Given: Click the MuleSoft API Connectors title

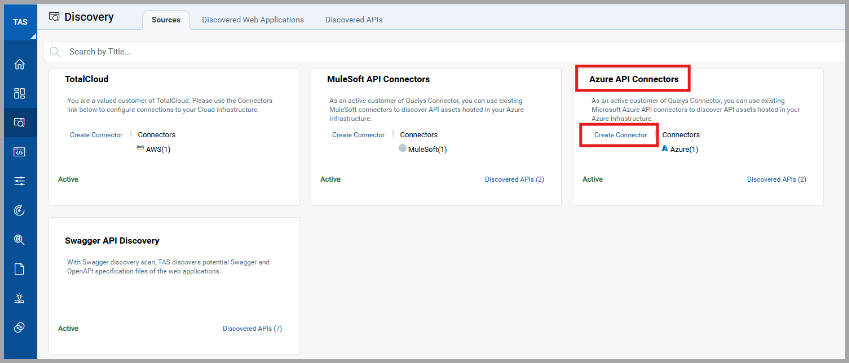Looking at the screenshot, I should [x=378, y=79].
